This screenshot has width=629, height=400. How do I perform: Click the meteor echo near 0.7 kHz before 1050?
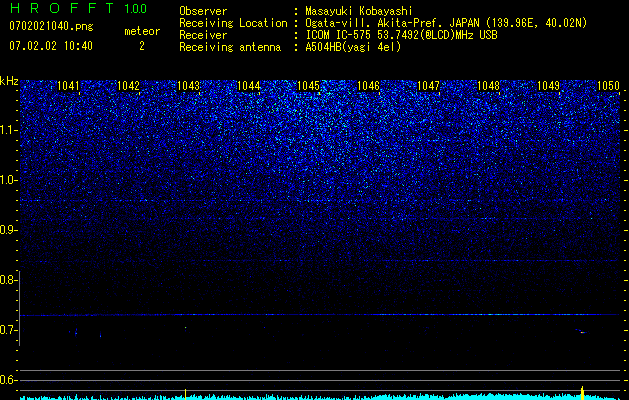582,332
